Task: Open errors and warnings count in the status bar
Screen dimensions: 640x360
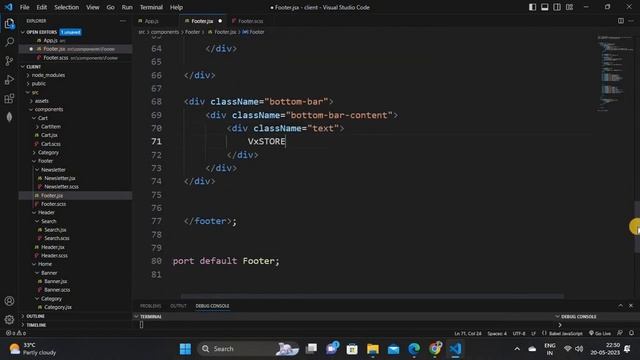Action: tap(16, 333)
